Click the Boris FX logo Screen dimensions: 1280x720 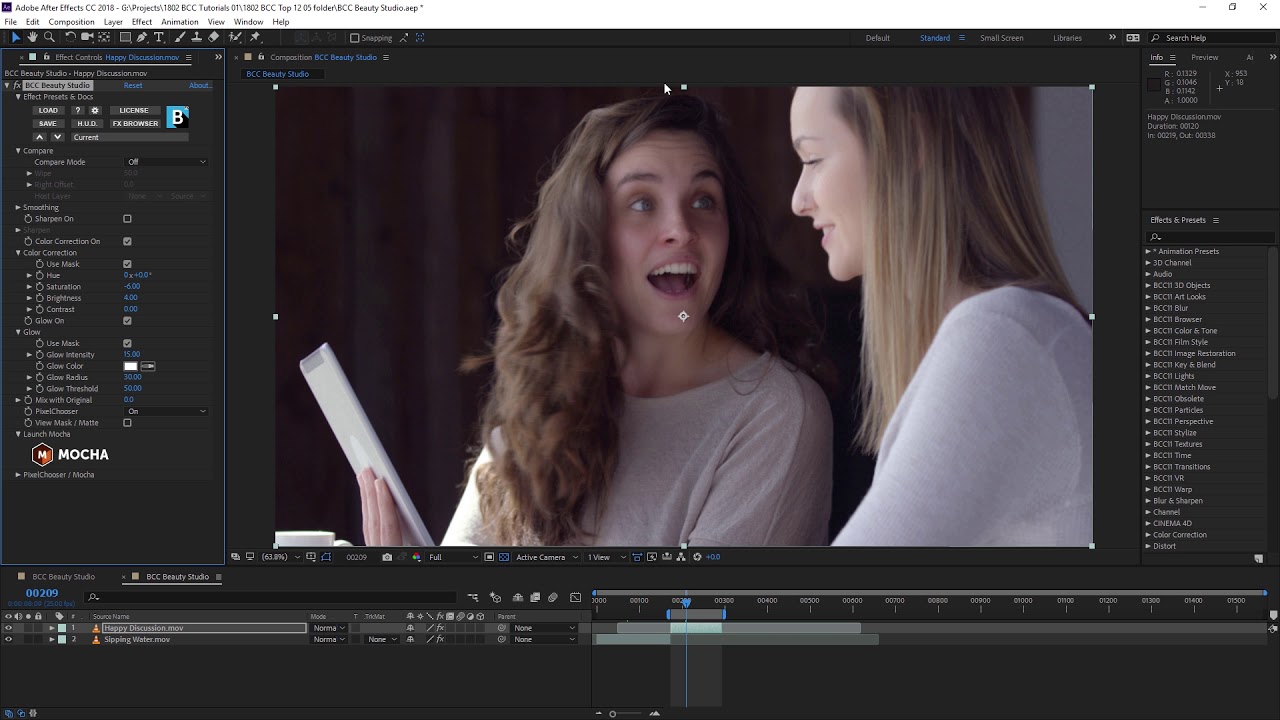click(177, 117)
